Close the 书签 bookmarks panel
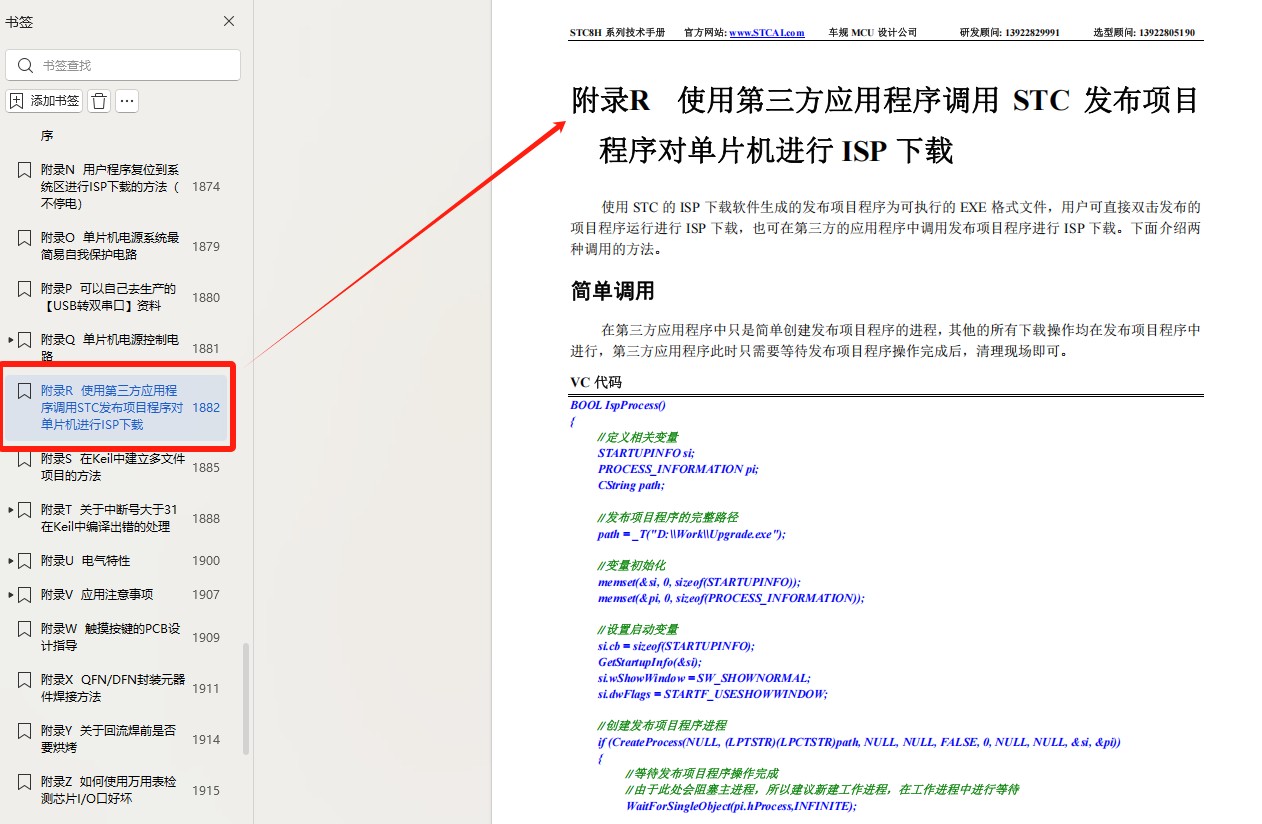Viewport: 1262px width, 824px height. coord(229,21)
